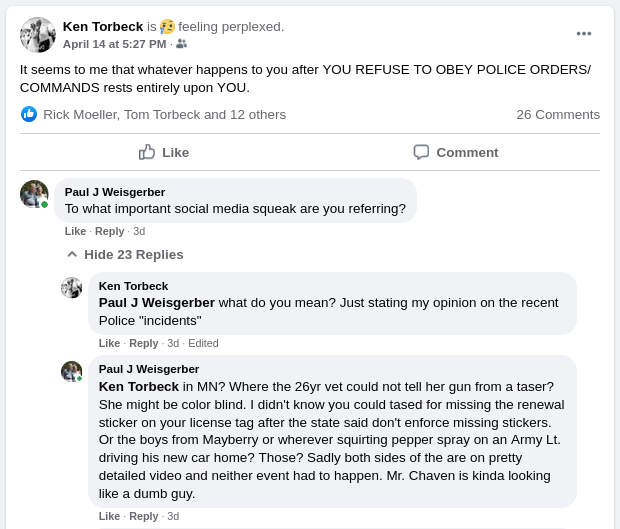This screenshot has height=529, width=620.
Task: Click the blue like reaction icon
Action: (29, 114)
